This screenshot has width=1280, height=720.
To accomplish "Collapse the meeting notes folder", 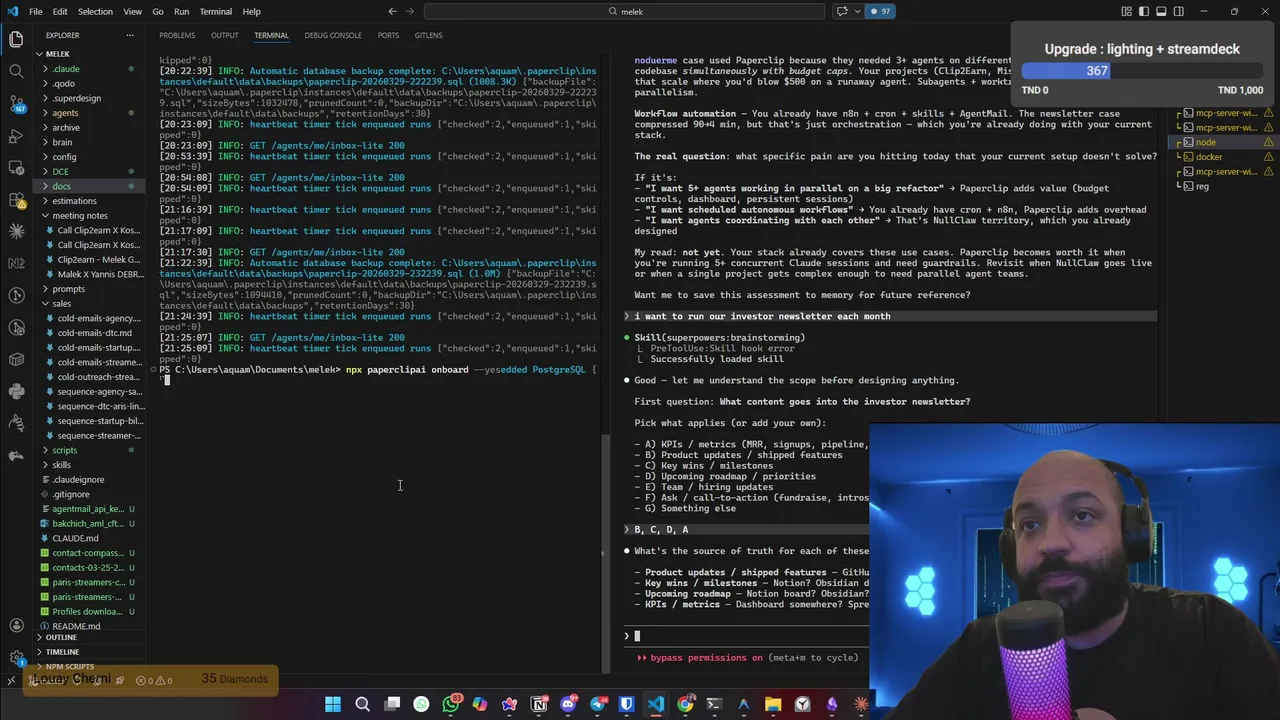I will (x=90, y=215).
